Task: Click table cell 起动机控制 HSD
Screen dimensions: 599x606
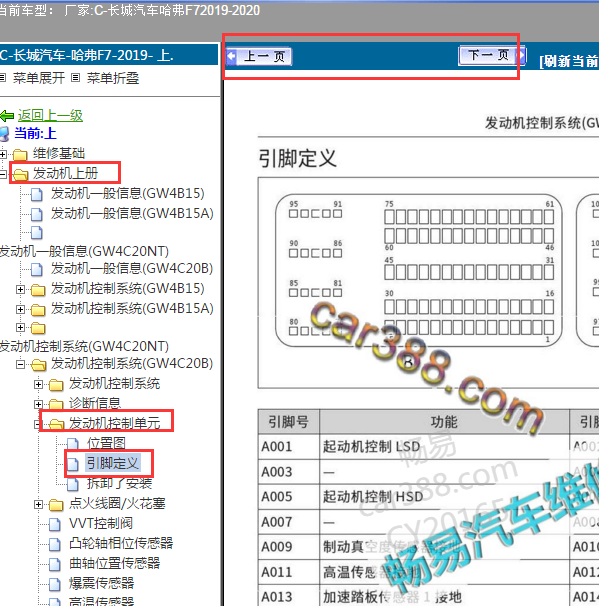Action: (x=444, y=497)
